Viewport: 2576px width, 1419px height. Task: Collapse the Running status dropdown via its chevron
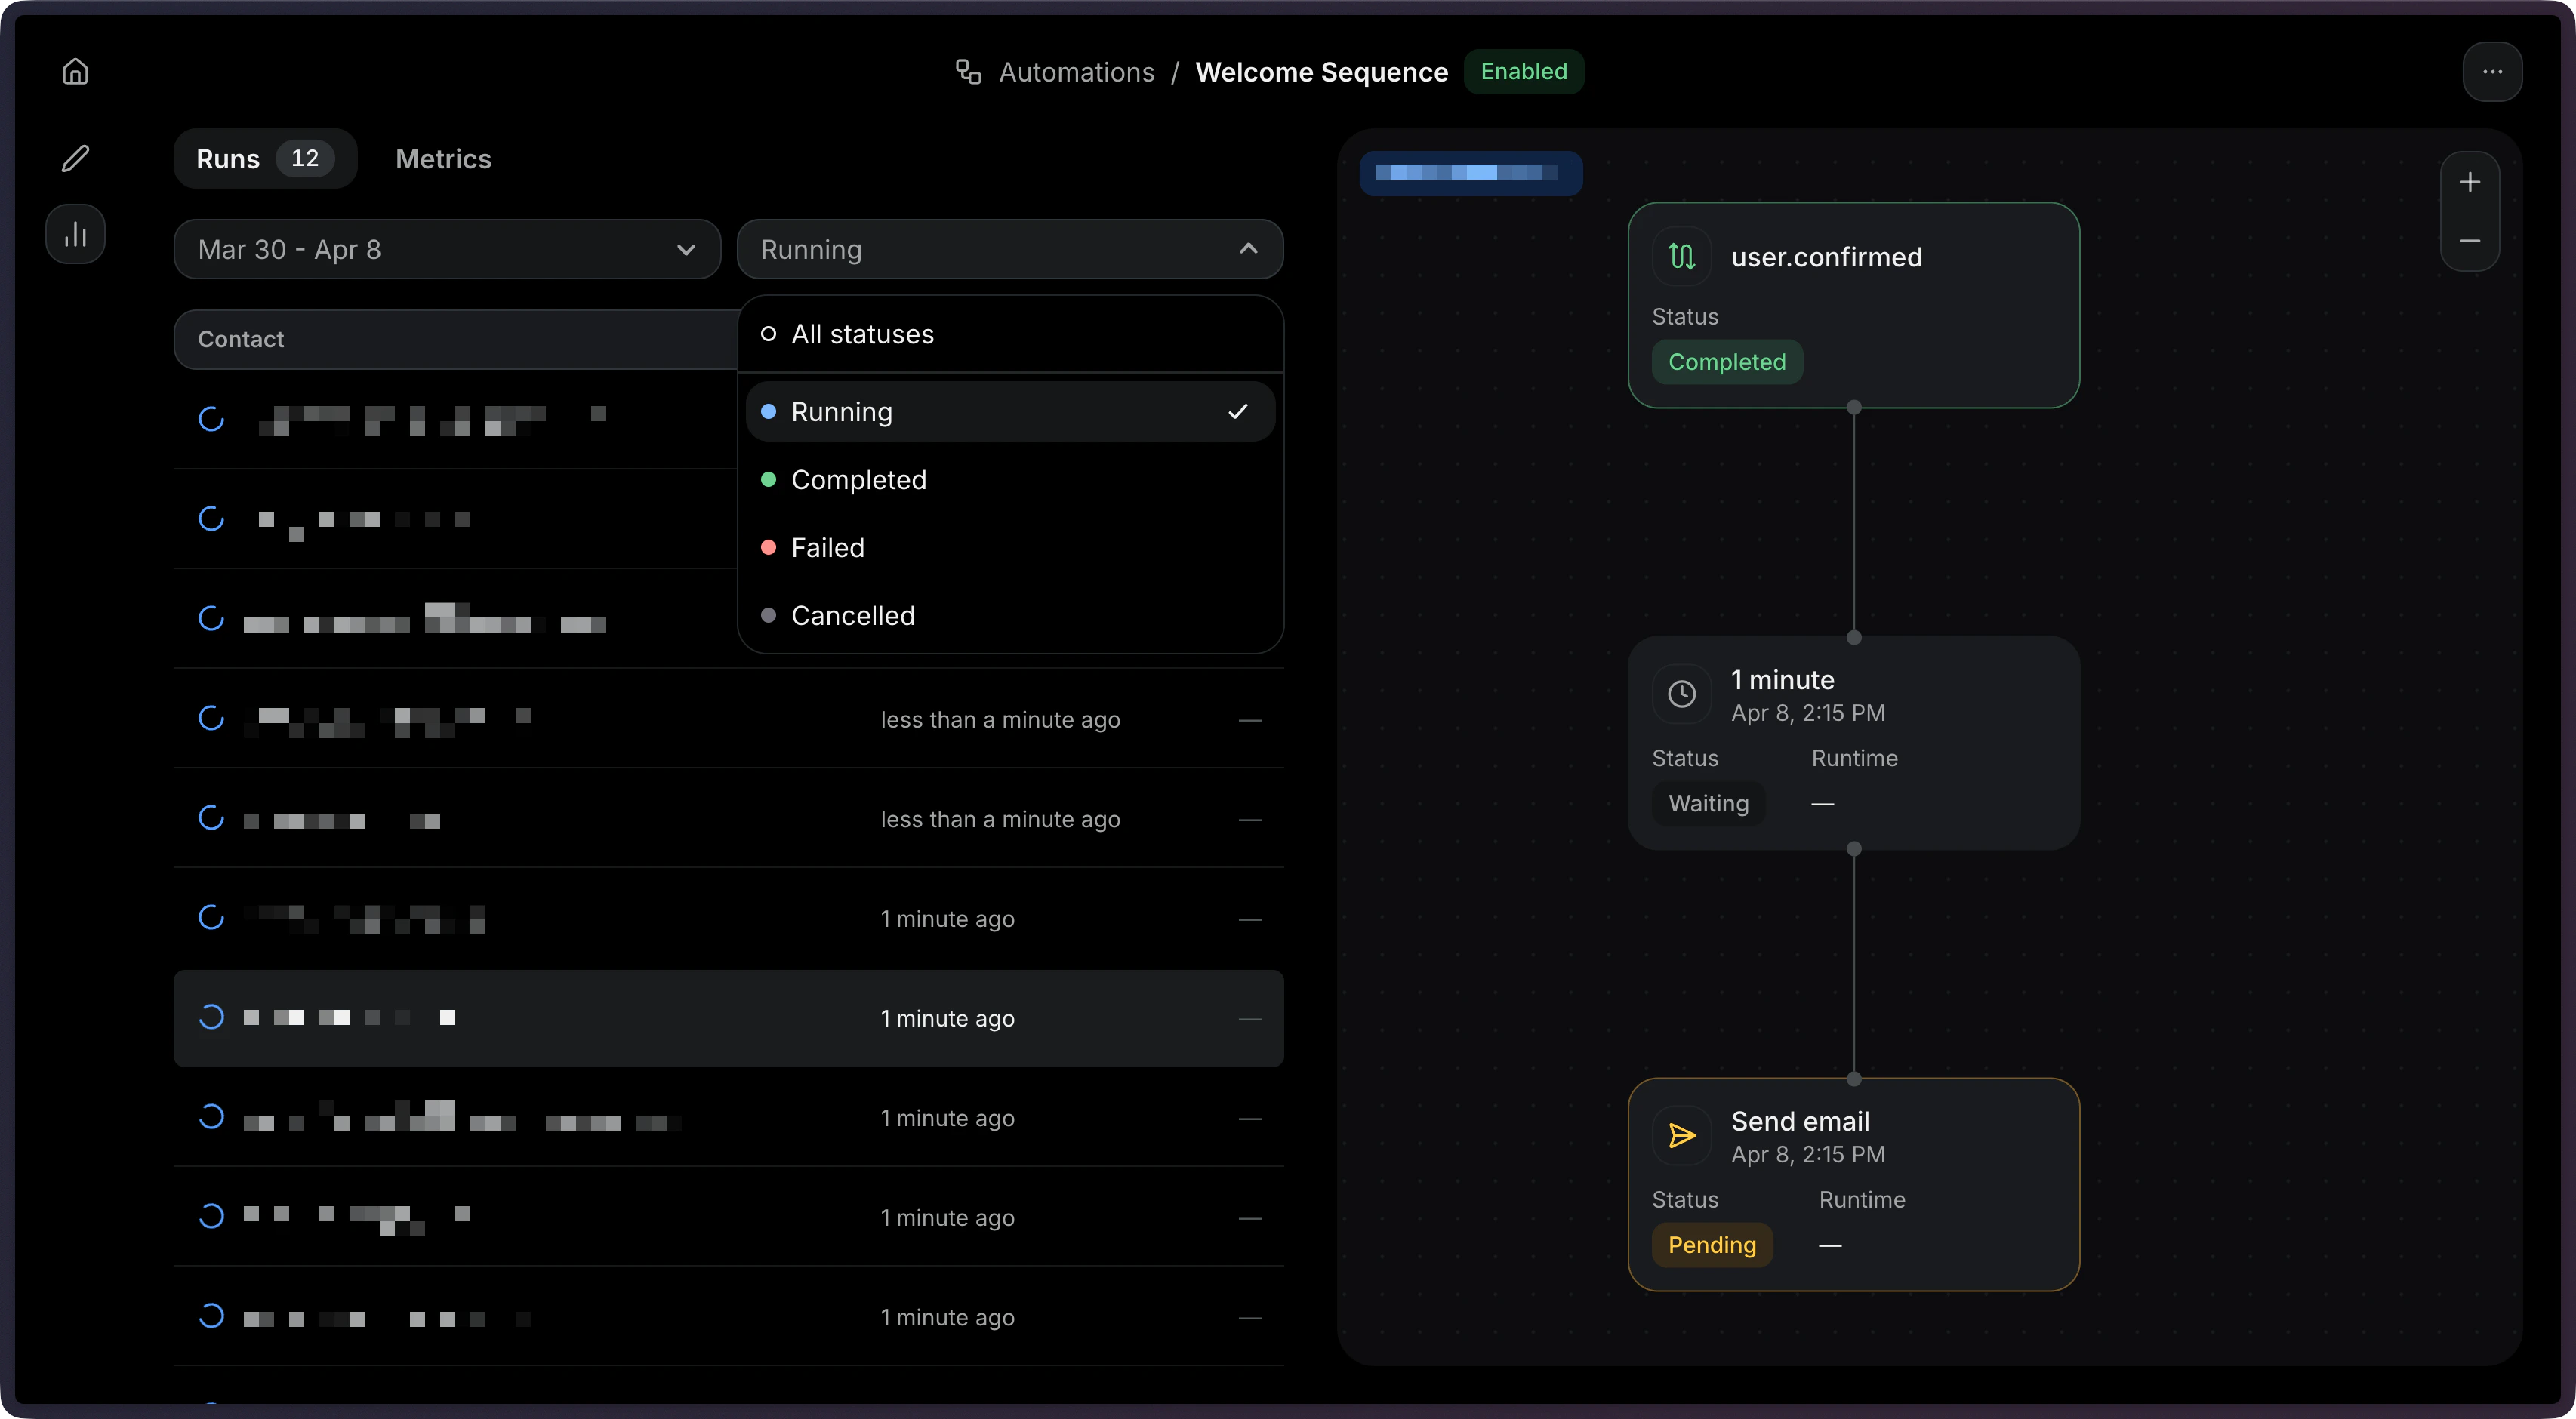pyautogui.click(x=1247, y=249)
